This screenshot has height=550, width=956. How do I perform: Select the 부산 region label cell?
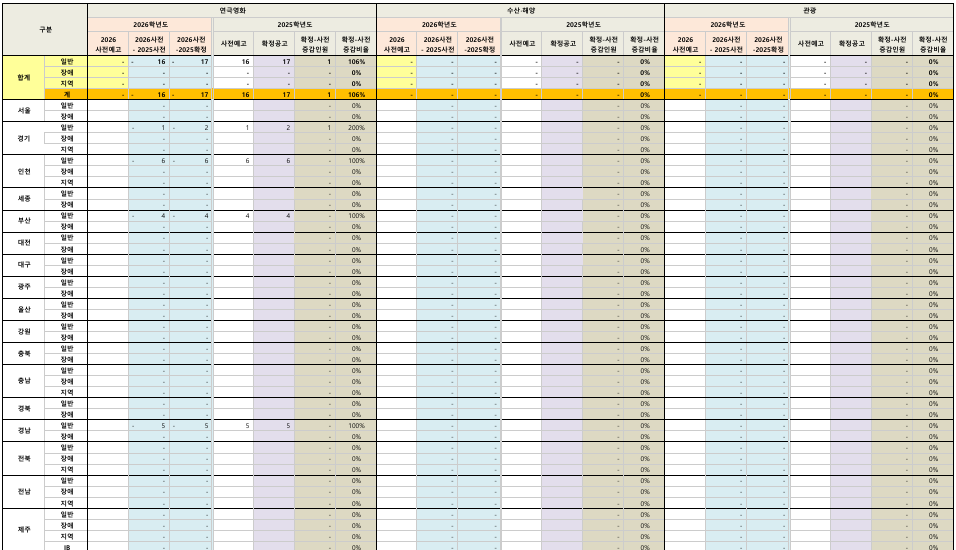[24, 221]
